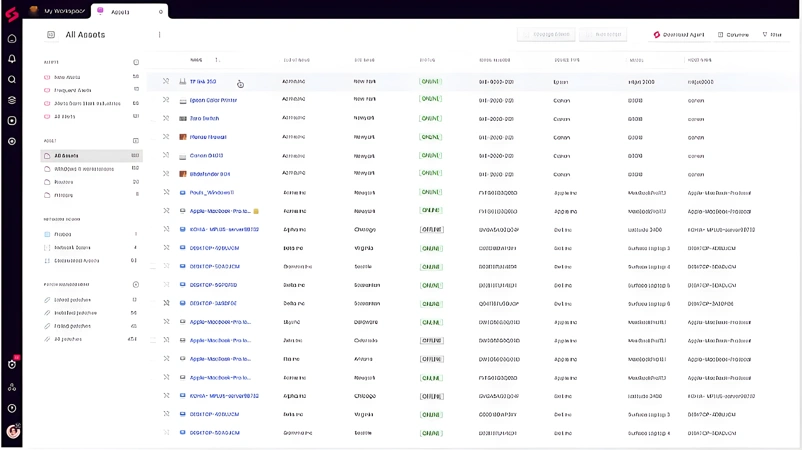This screenshot has height=450, width=802.
Task: Close the Assets tab
Action: 161,12
